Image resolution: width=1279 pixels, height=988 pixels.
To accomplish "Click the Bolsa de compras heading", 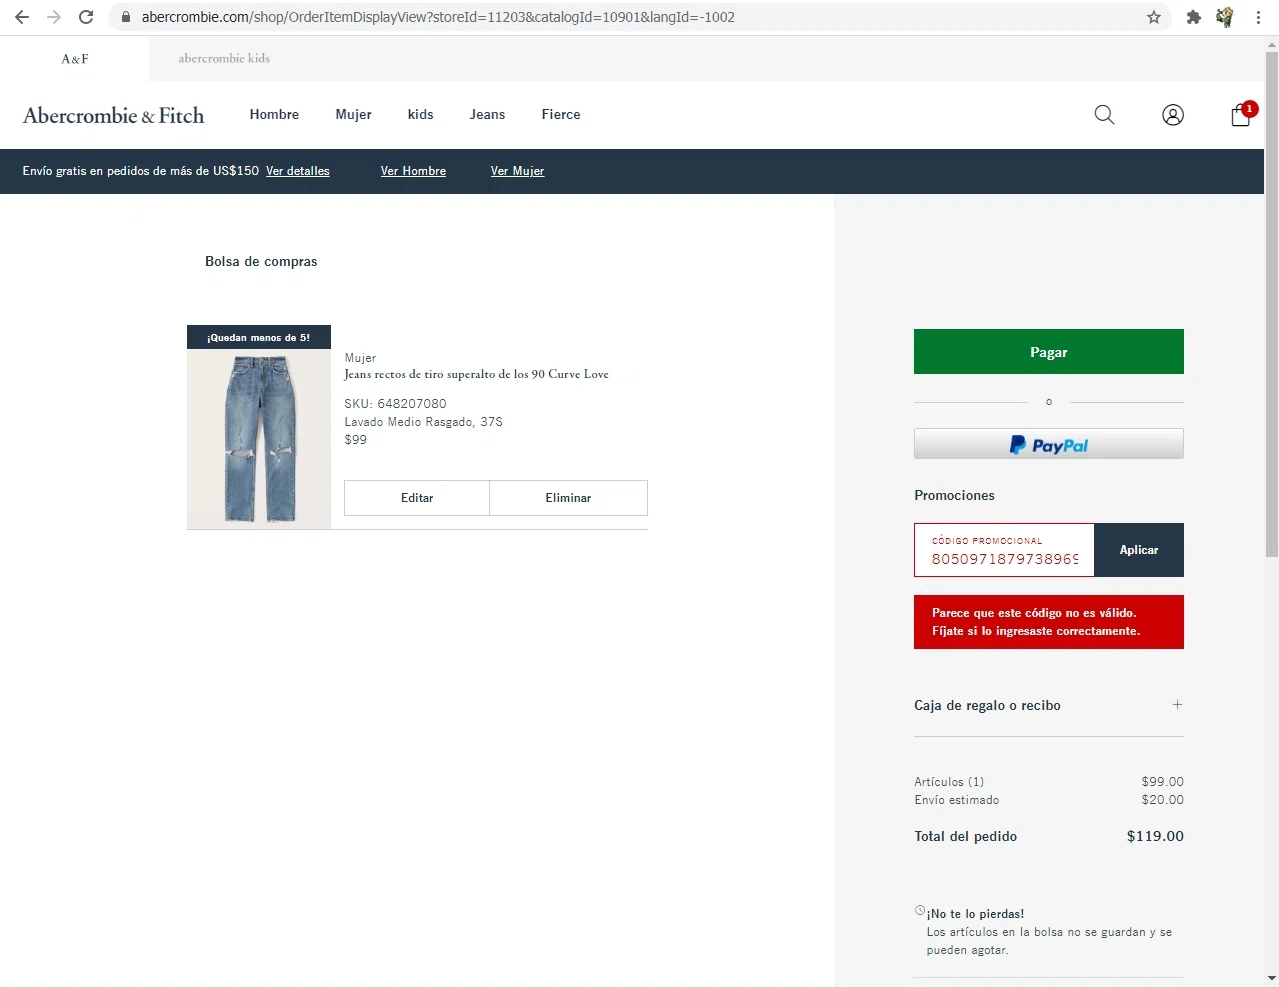I will 261,261.
